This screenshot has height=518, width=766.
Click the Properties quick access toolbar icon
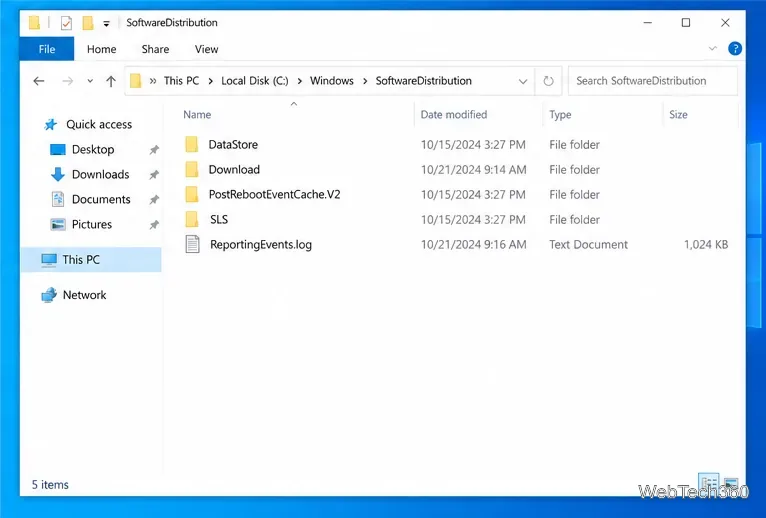click(x=66, y=22)
